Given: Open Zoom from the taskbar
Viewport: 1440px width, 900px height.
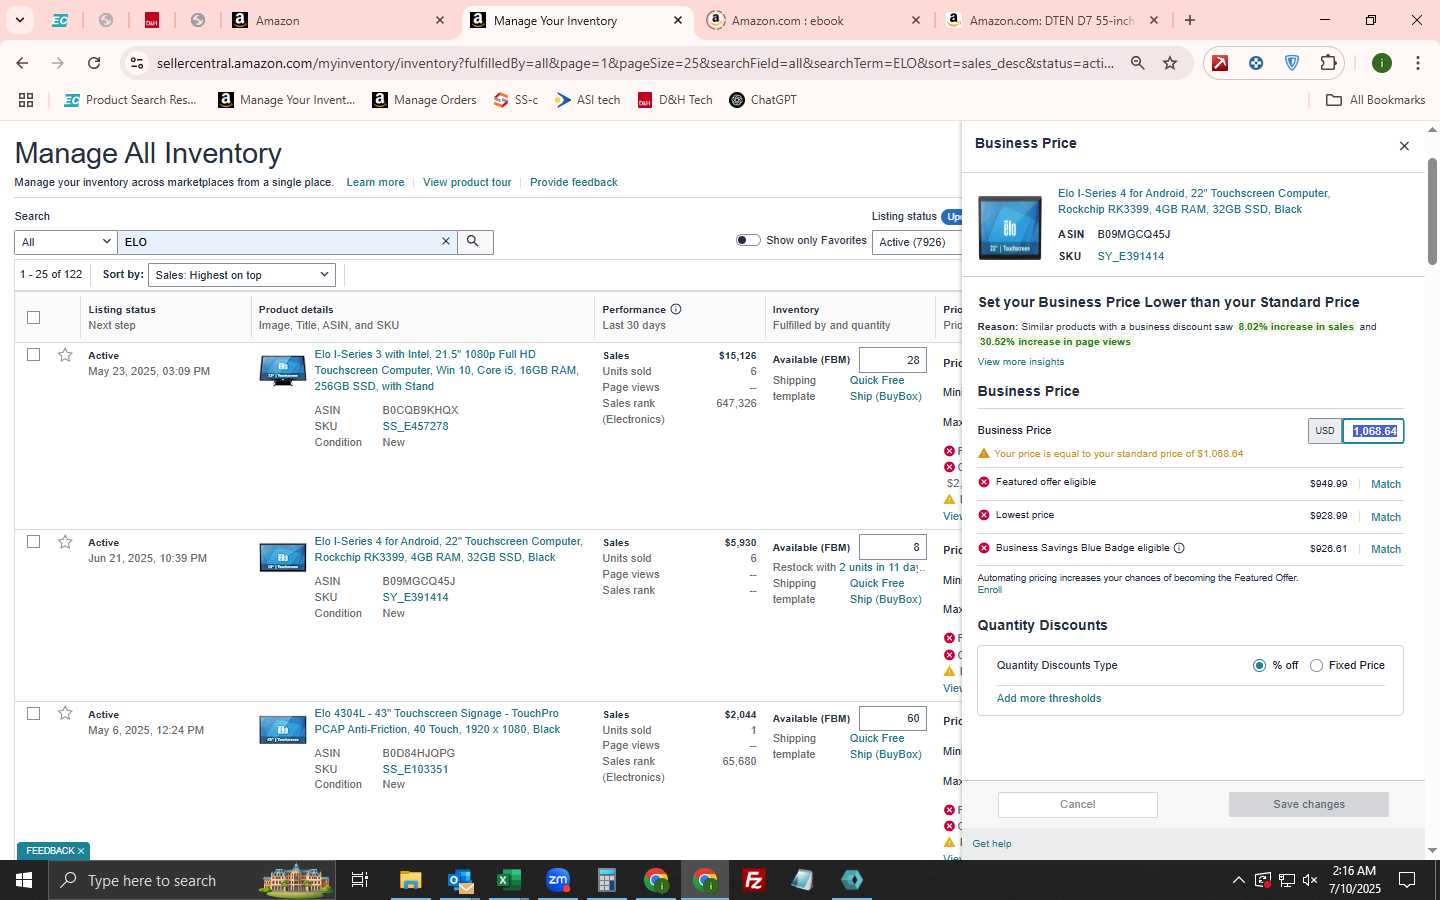Looking at the screenshot, I should tap(558, 880).
